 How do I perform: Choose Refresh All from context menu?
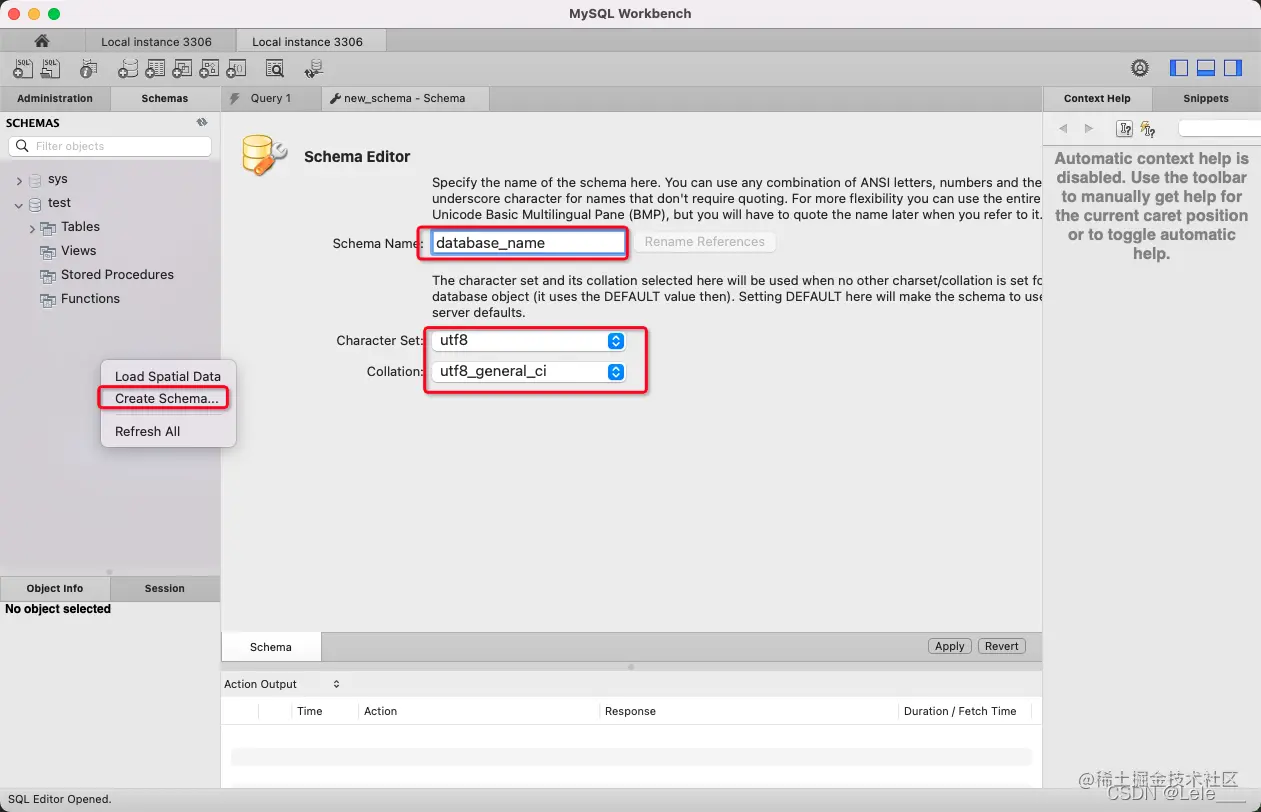click(148, 431)
